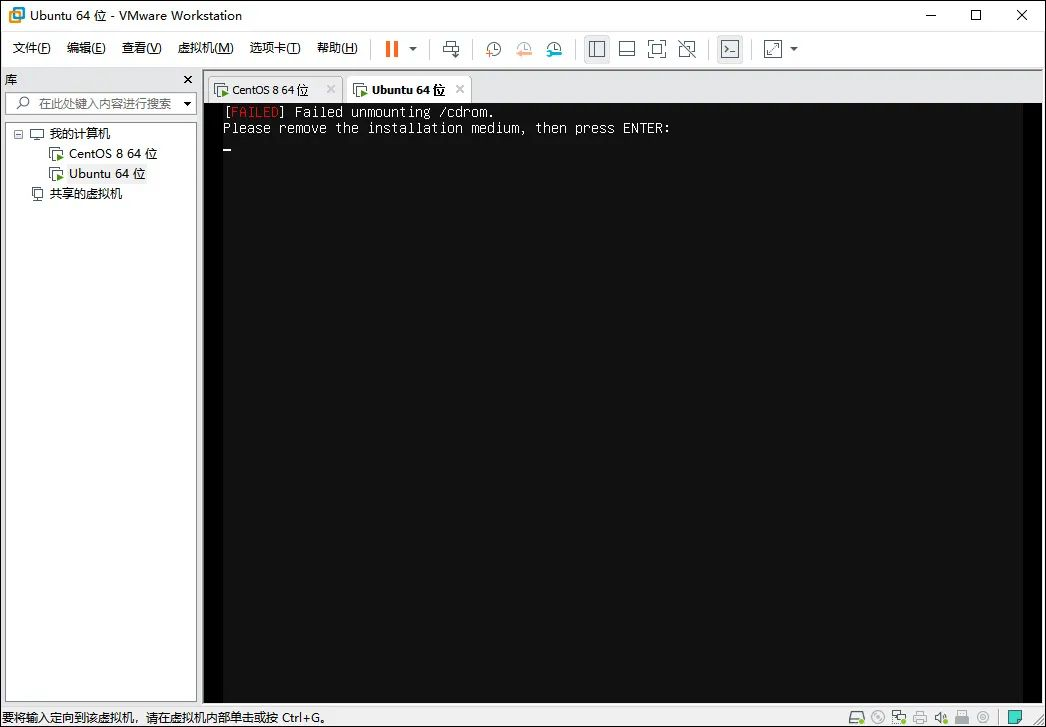This screenshot has height=727, width=1046.
Task: Close the library panel
Action: [x=187, y=80]
